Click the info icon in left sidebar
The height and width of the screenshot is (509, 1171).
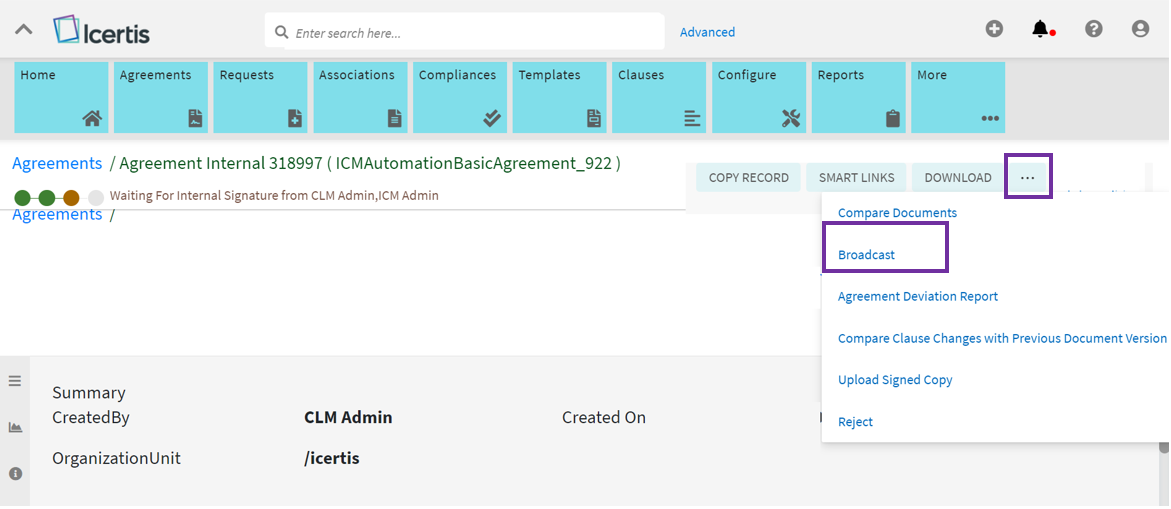(x=15, y=473)
